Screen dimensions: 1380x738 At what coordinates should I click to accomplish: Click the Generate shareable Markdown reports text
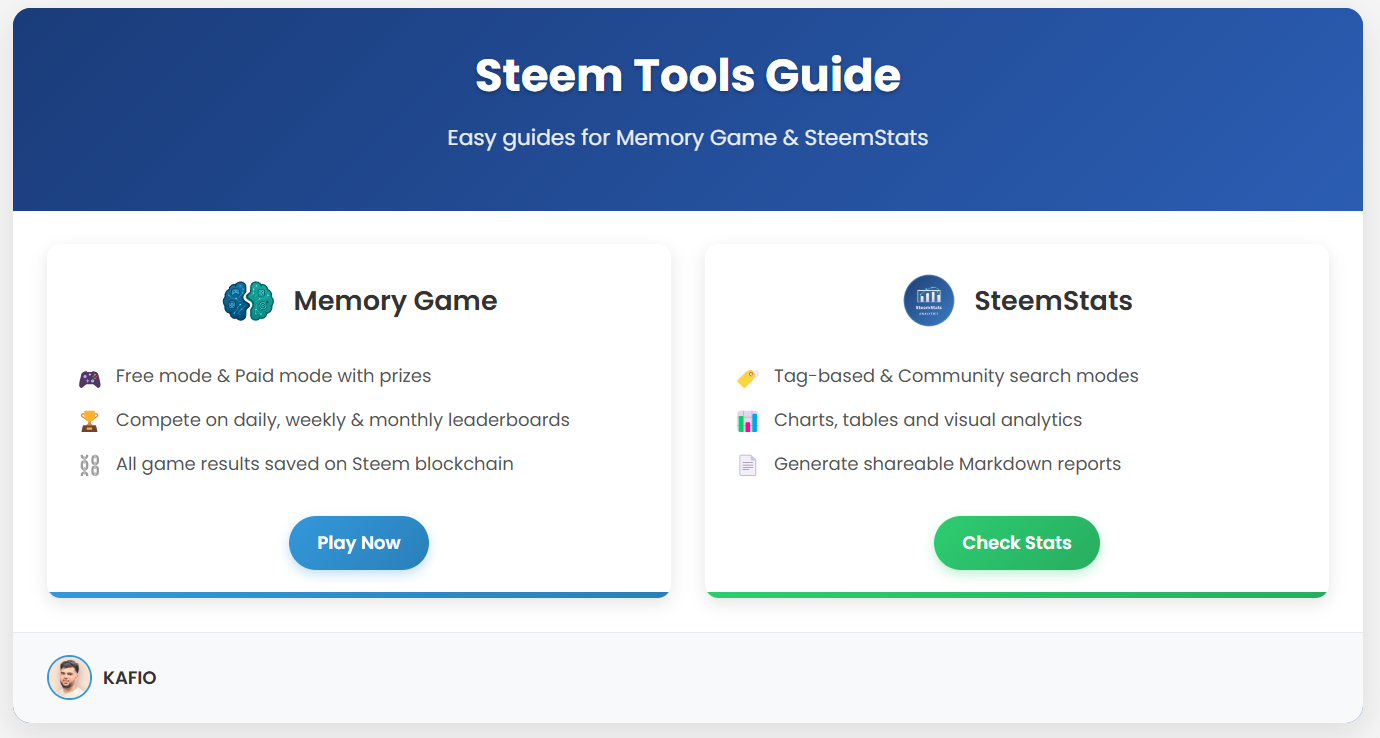coord(947,464)
